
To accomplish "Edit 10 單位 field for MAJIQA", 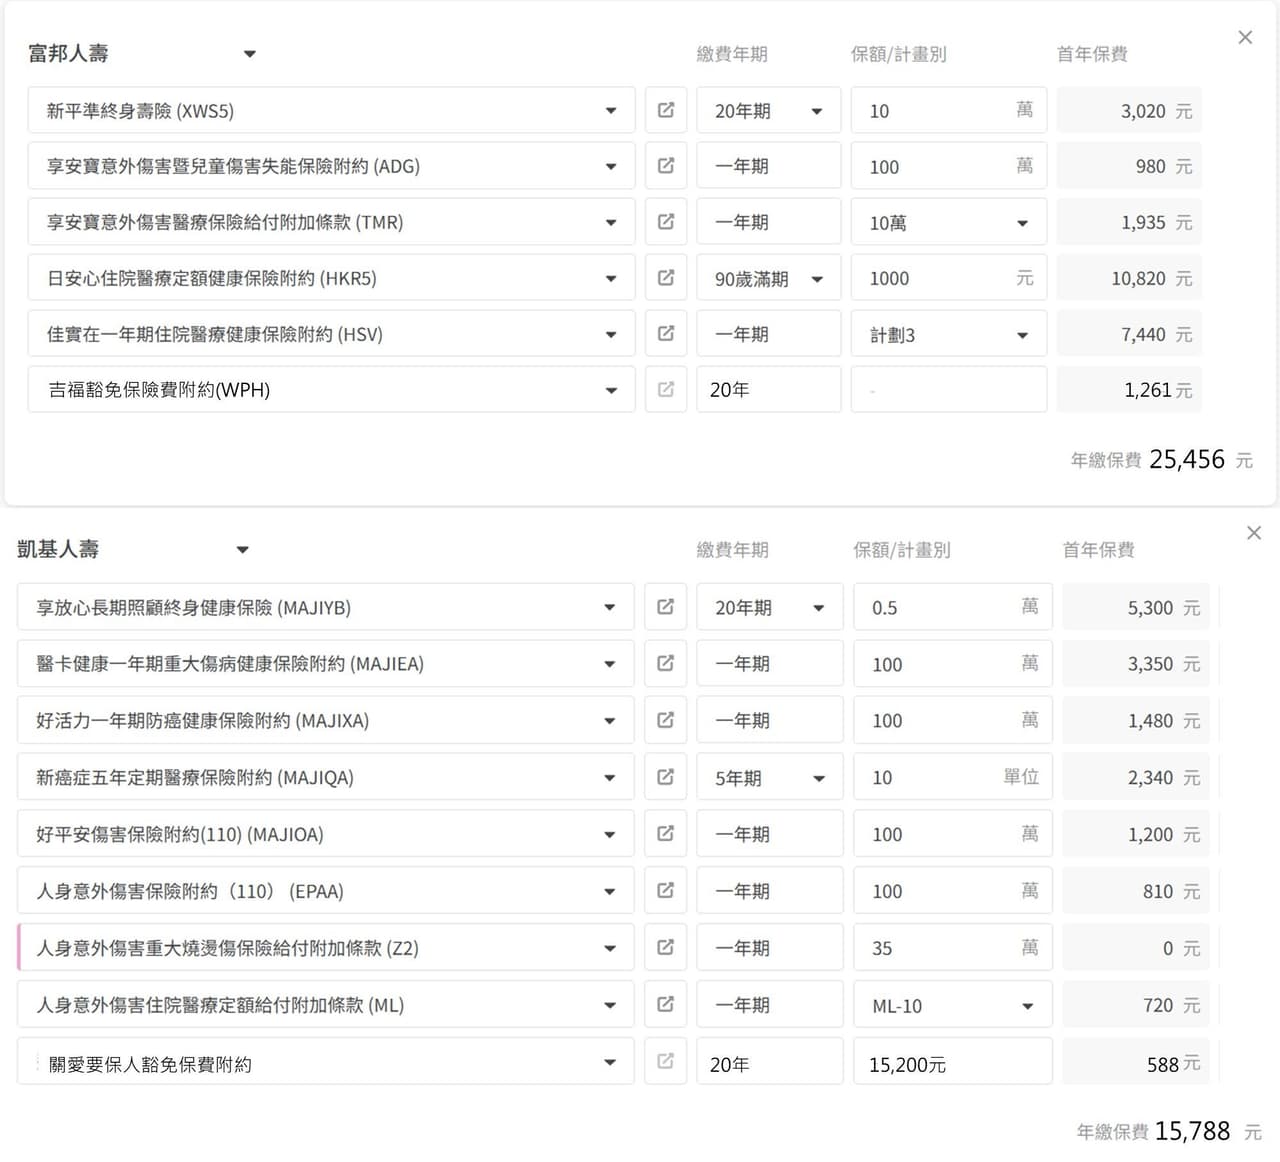I will point(953,777).
